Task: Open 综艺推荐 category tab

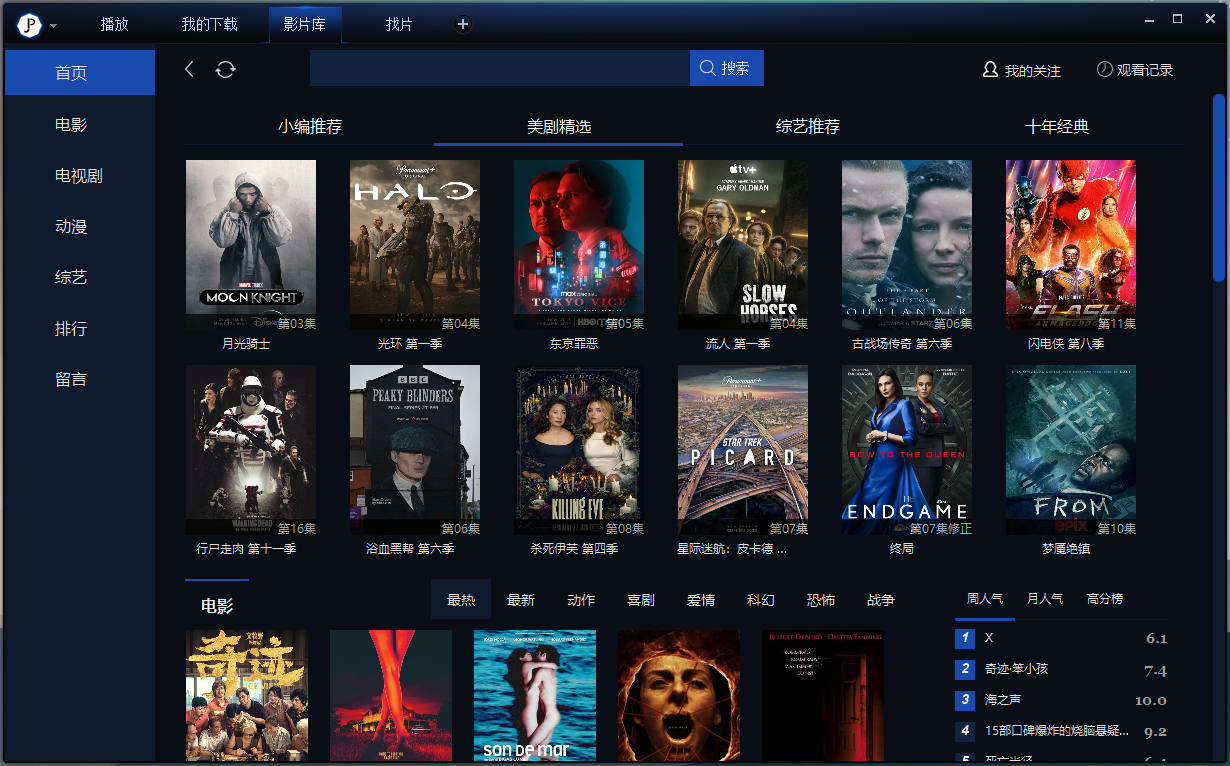Action: (x=808, y=127)
